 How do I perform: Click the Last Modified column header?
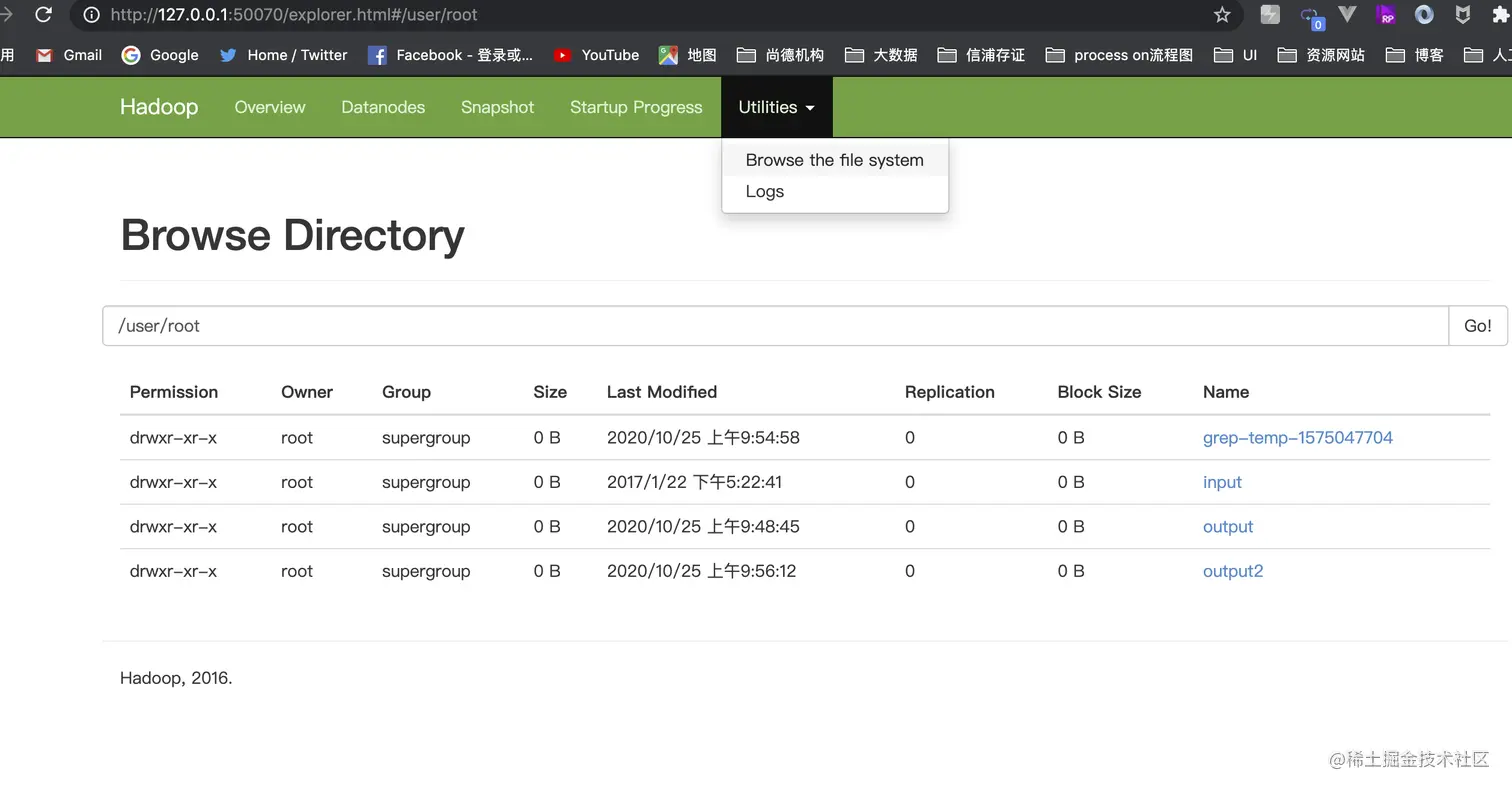coord(662,392)
